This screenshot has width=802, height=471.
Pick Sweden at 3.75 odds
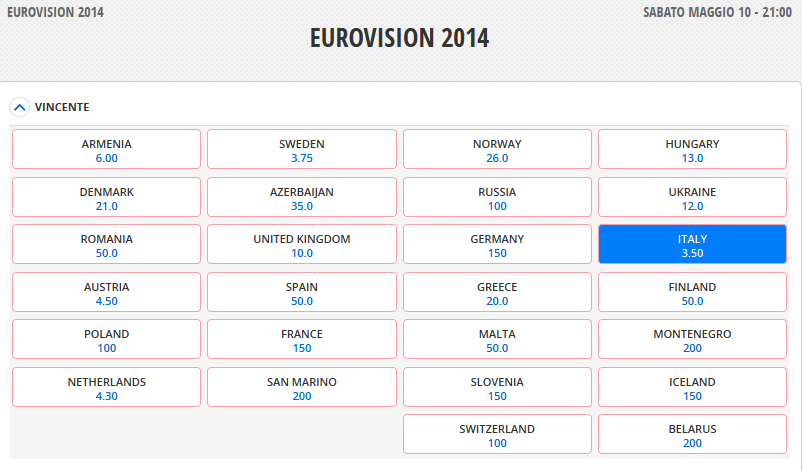click(301, 150)
